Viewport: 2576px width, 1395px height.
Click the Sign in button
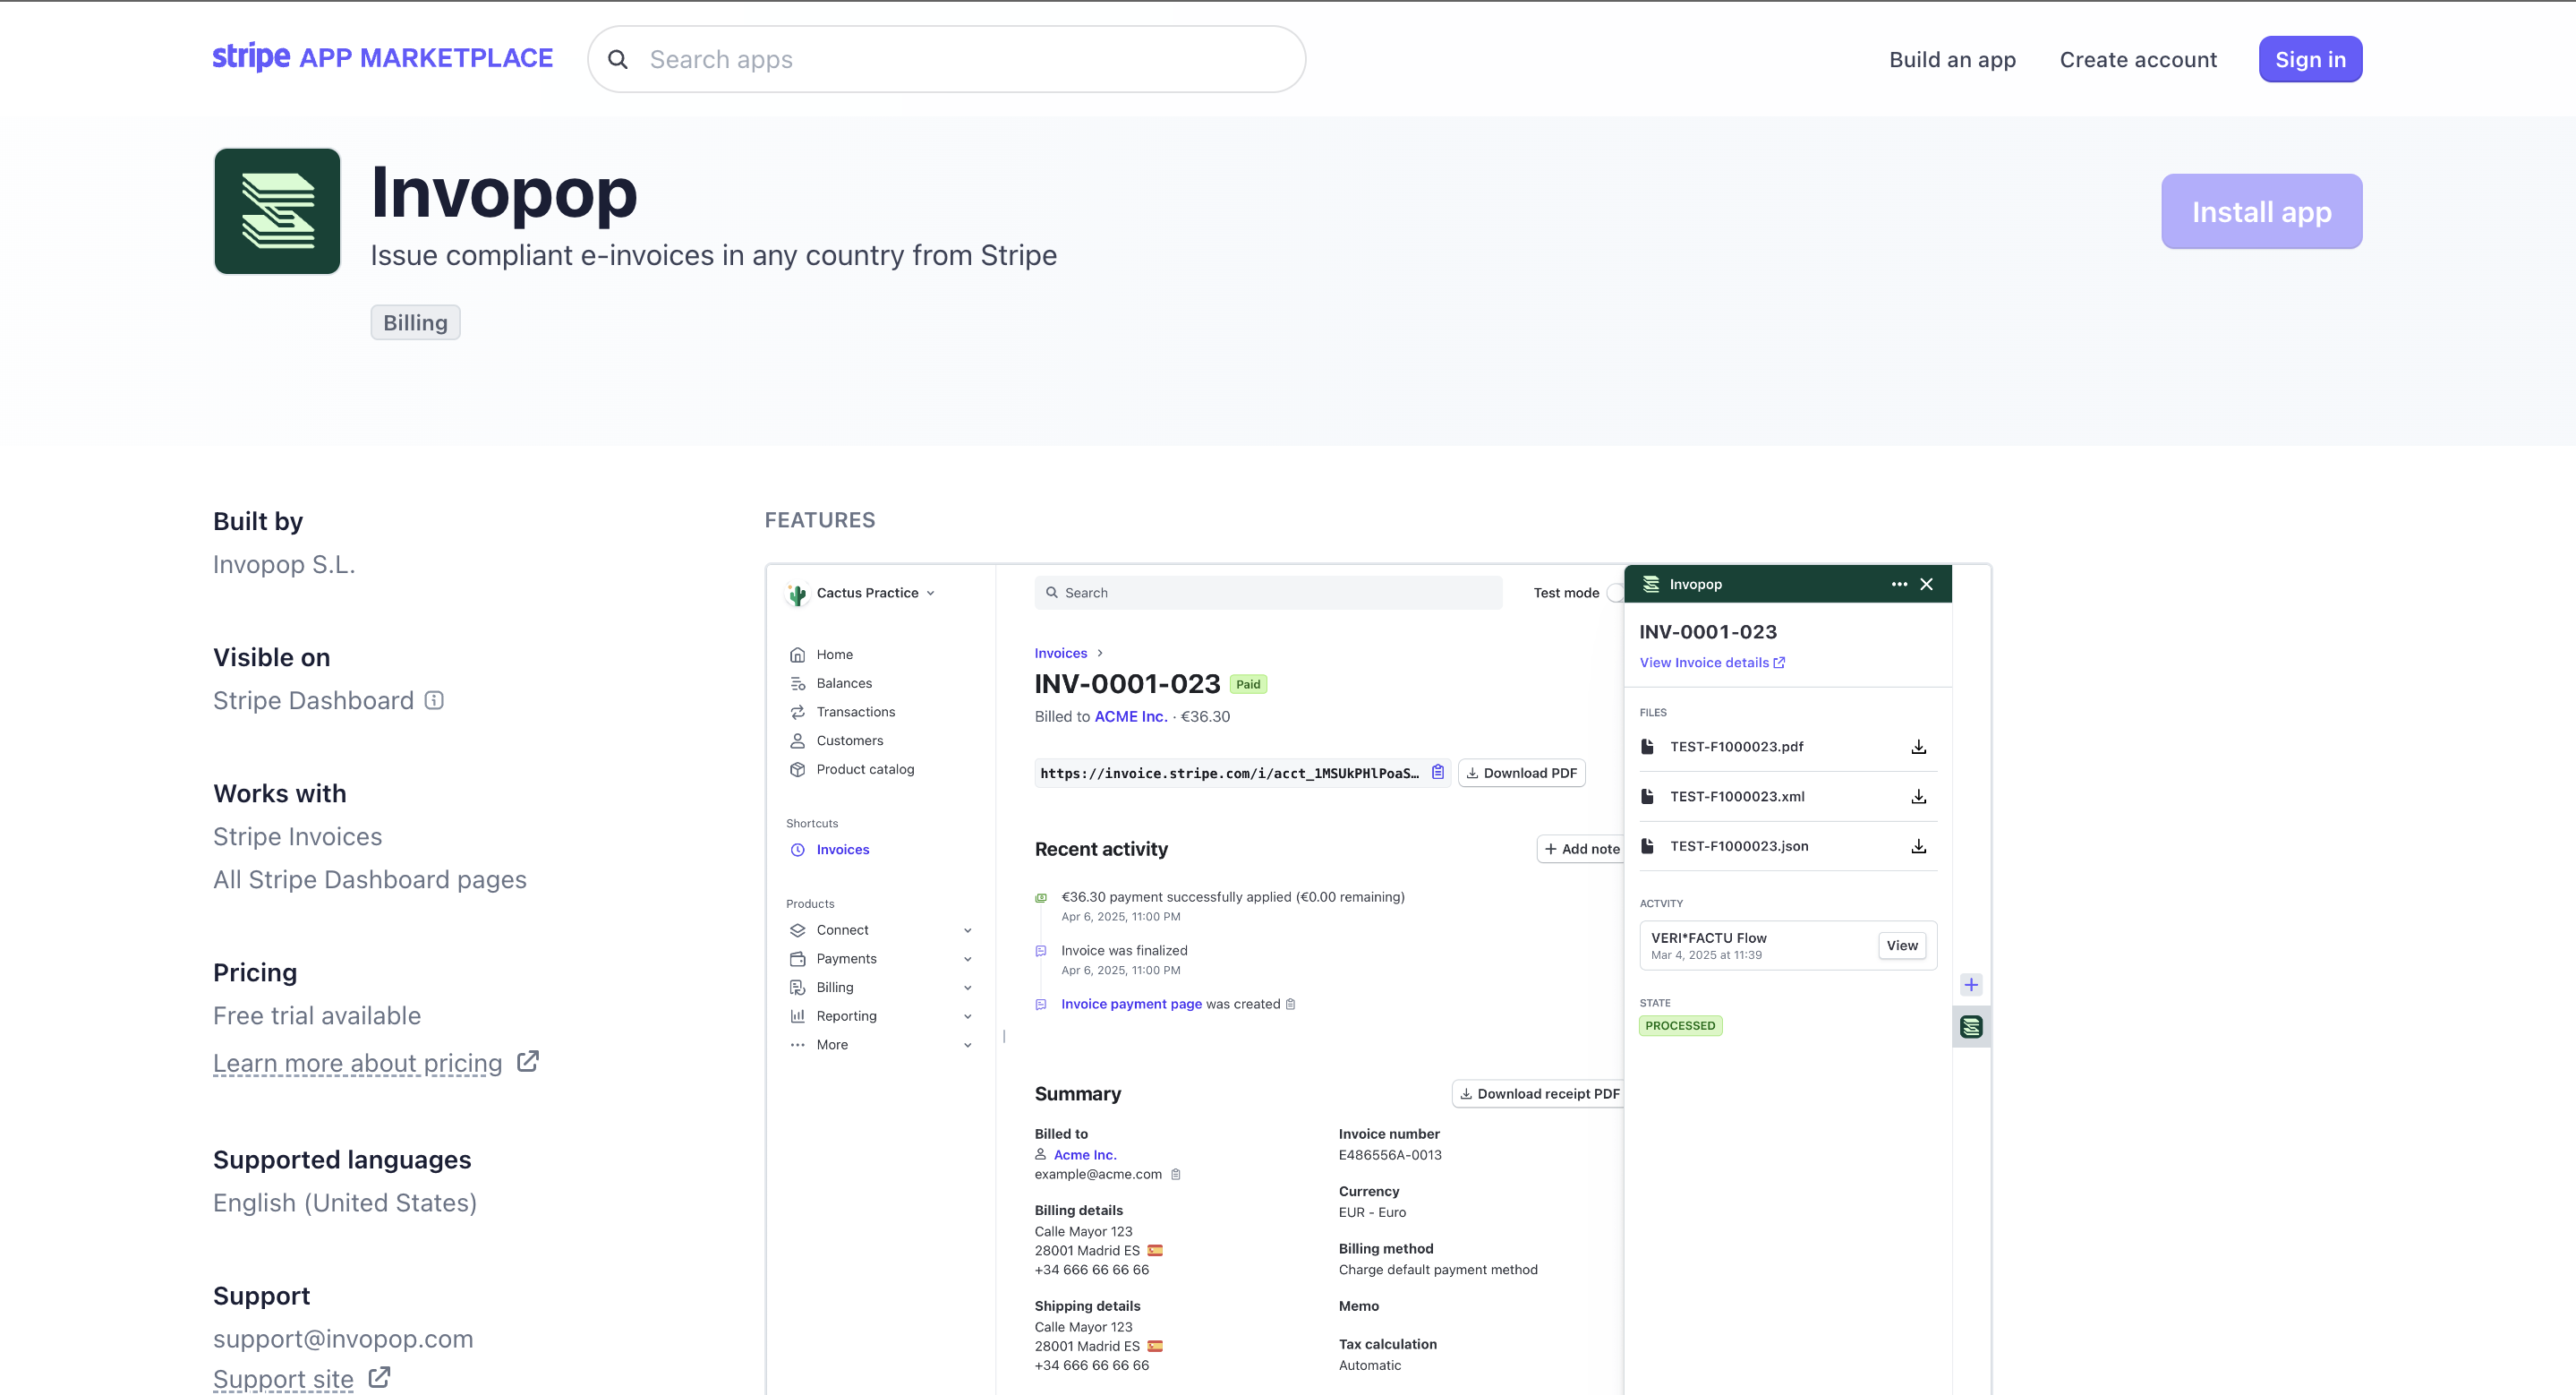[x=2310, y=59]
